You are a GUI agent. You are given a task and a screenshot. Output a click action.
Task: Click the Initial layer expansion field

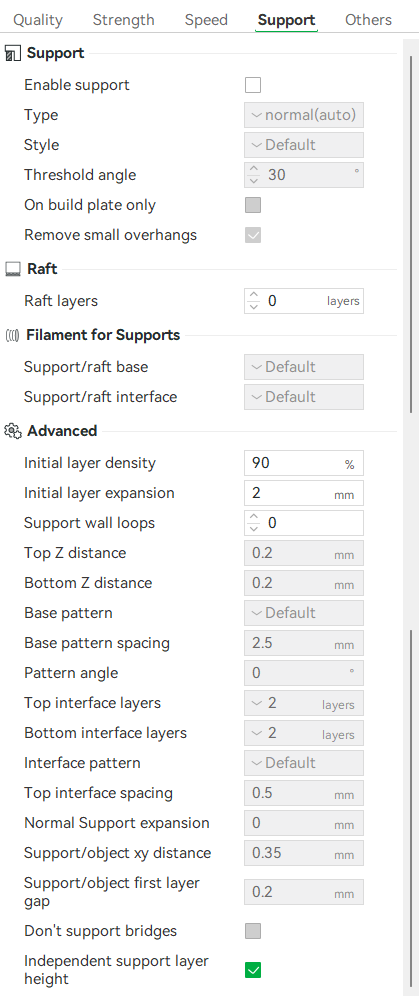click(x=304, y=493)
